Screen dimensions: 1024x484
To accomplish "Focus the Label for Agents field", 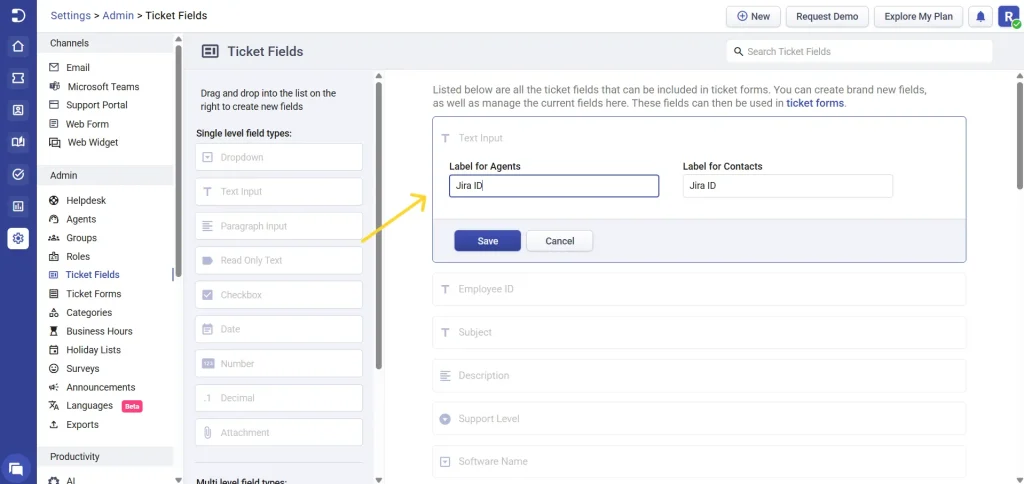I will point(554,186).
